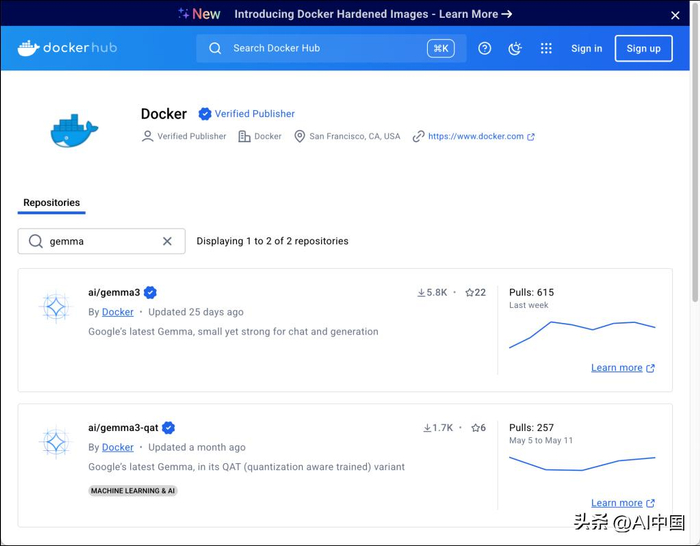Viewport: 700px width, 546px height.
Task: Click the magnifier in repository filter box
Action: 36,241
